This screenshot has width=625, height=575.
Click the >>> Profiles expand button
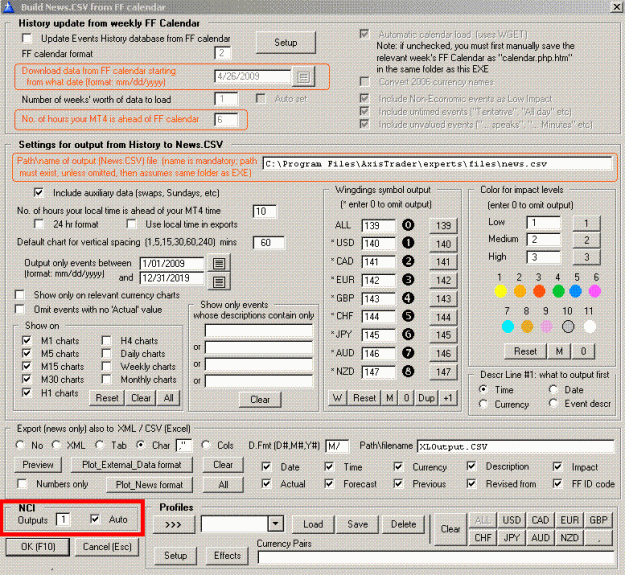click(x=174, y=524)
